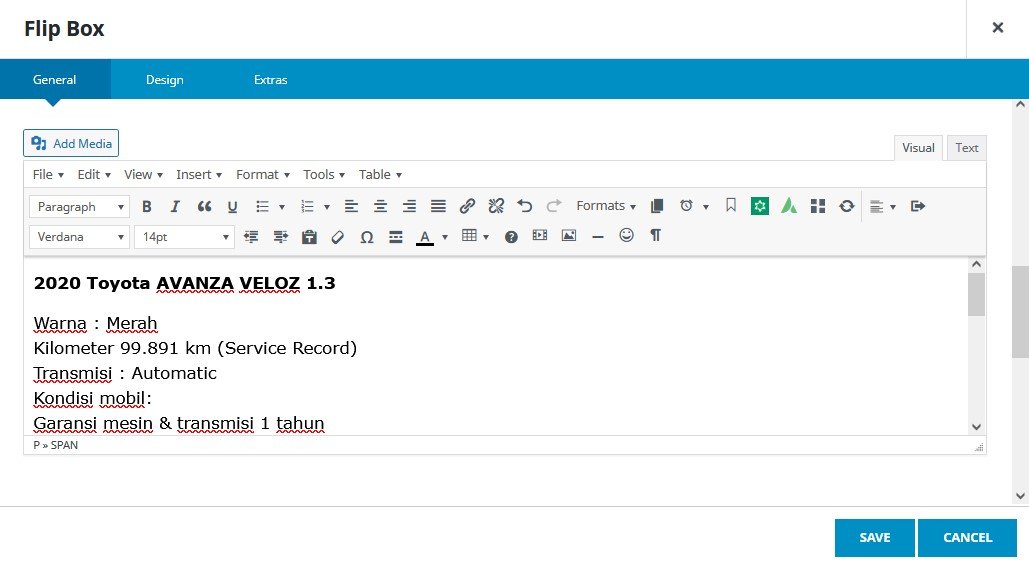Expand the 14pt font size dropdown
This screenshot has height=566, width=1029.
[x=184, y=237]
